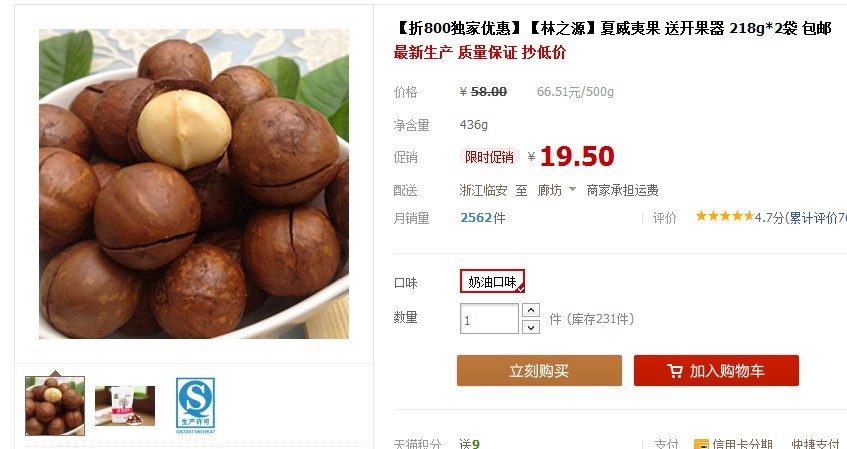Open the 廊坊 delivery city dropdown
This screenshot has height=449, width=847.
[x=556, y=190]
